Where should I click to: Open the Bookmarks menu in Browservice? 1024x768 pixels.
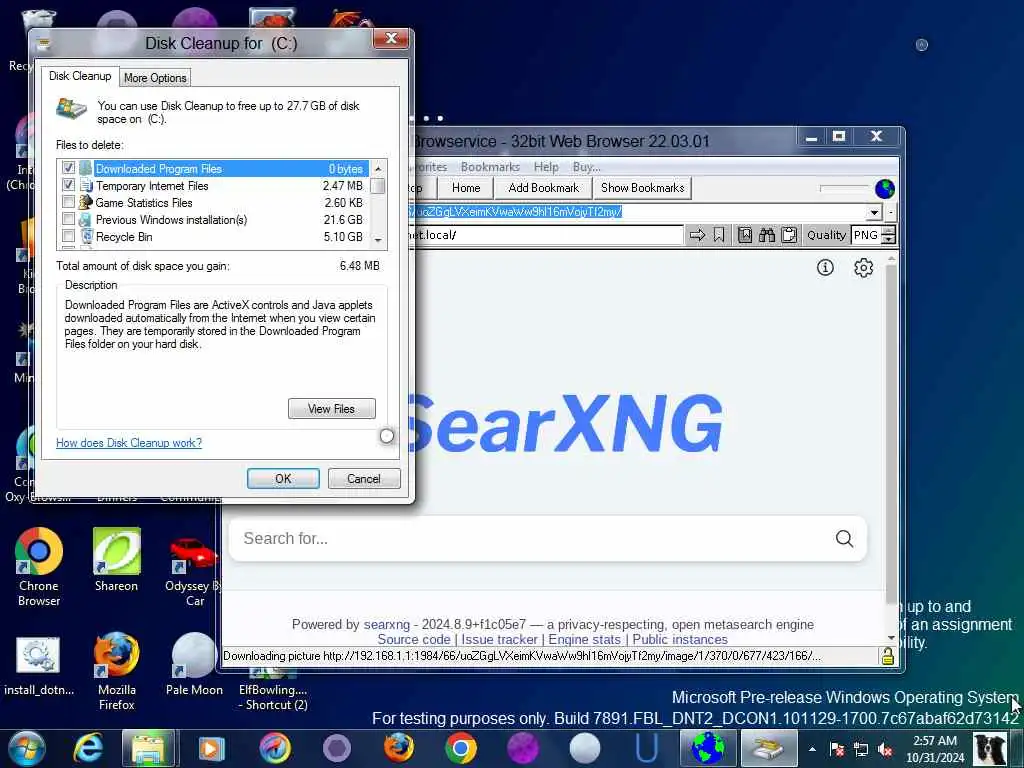tap(490, 167)
